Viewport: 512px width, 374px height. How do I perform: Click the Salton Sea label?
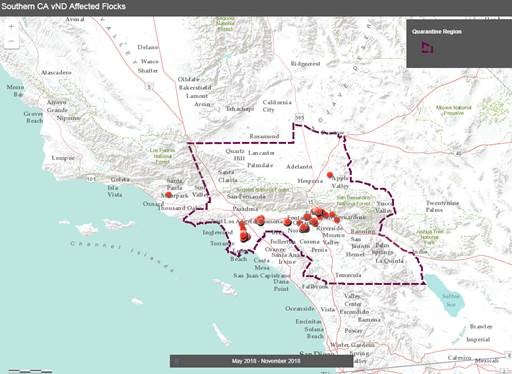[451, 300]
